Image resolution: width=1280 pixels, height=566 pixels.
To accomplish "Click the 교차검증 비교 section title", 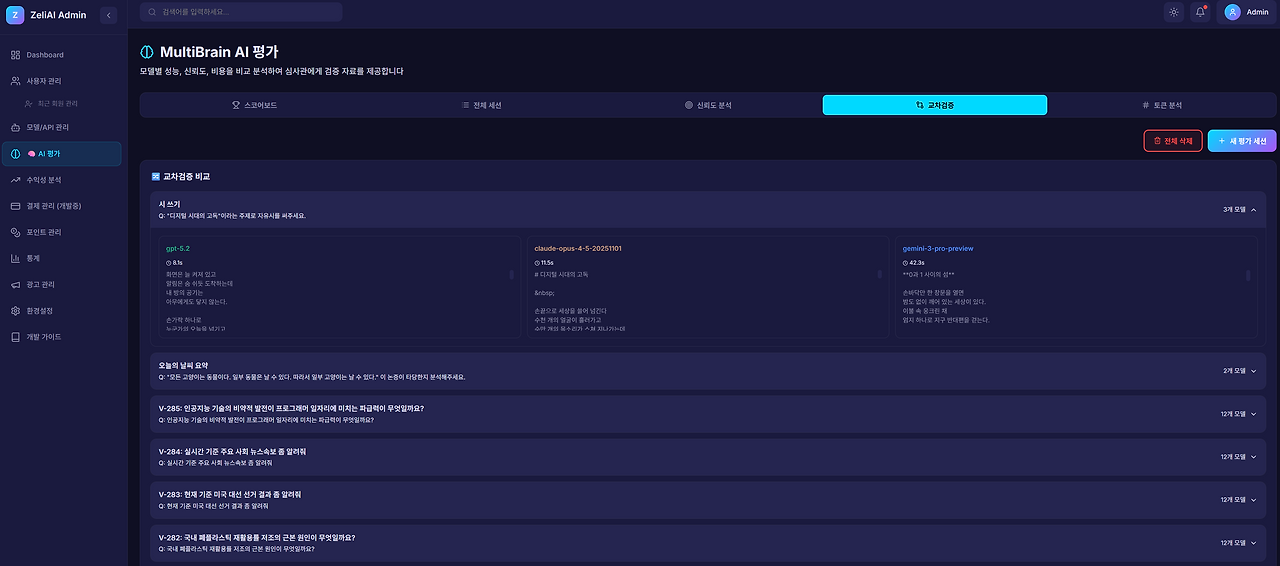I will [x=186, y=176].
